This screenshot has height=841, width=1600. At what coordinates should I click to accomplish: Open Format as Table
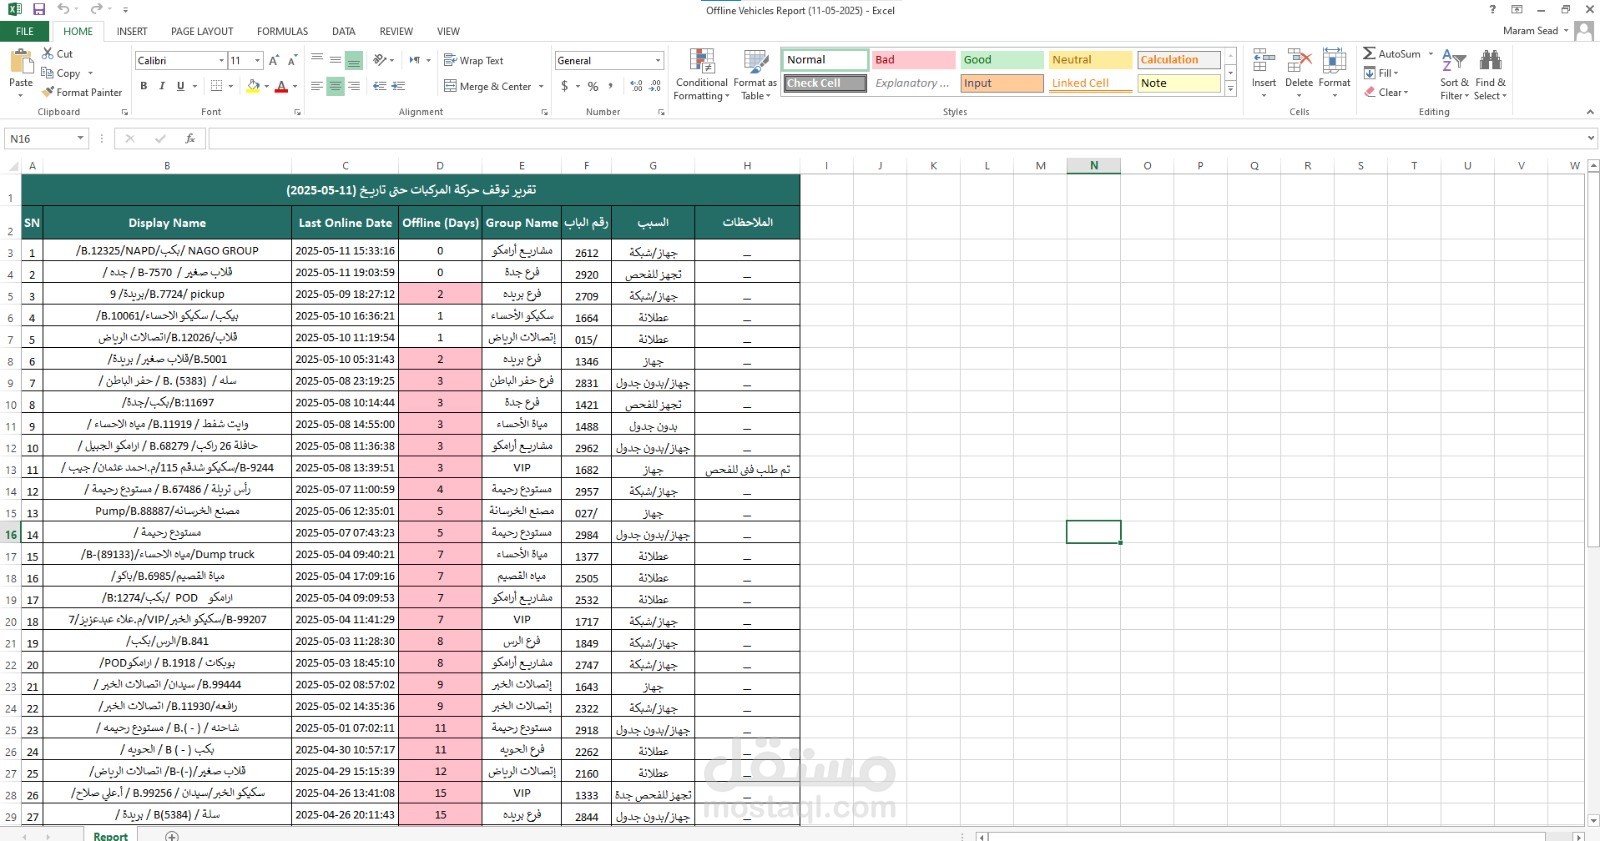click(755, 75)
